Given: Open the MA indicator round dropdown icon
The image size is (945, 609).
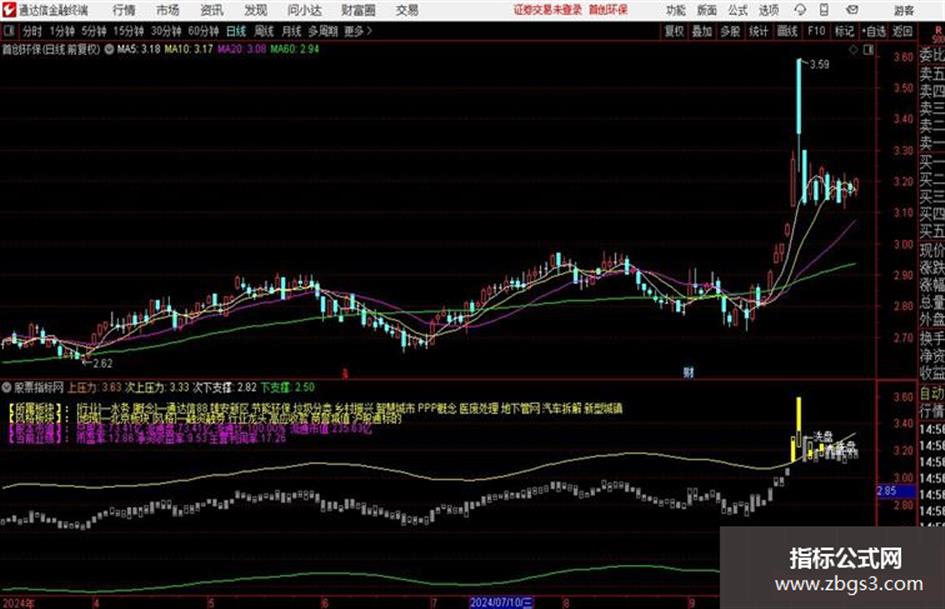Looking at the screenshot, I should tap(109, 49).
